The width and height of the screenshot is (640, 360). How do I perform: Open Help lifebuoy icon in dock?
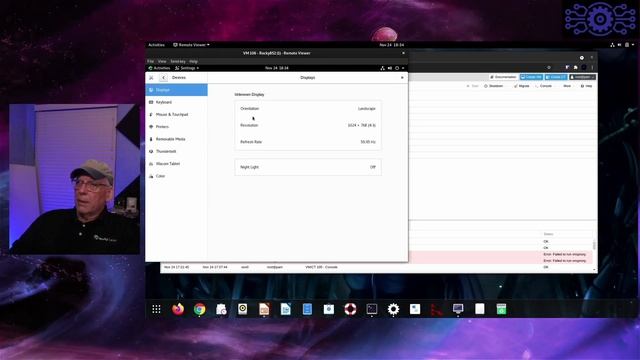coord(350,309)
